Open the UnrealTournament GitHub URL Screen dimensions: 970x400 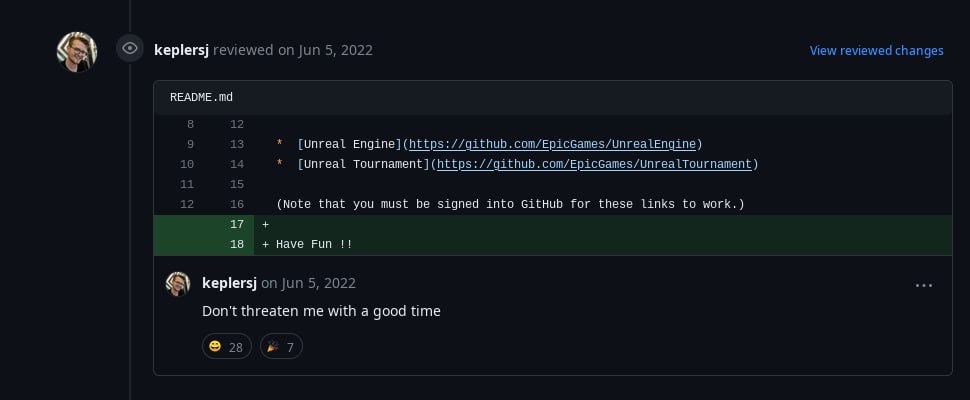coord(594,164)
